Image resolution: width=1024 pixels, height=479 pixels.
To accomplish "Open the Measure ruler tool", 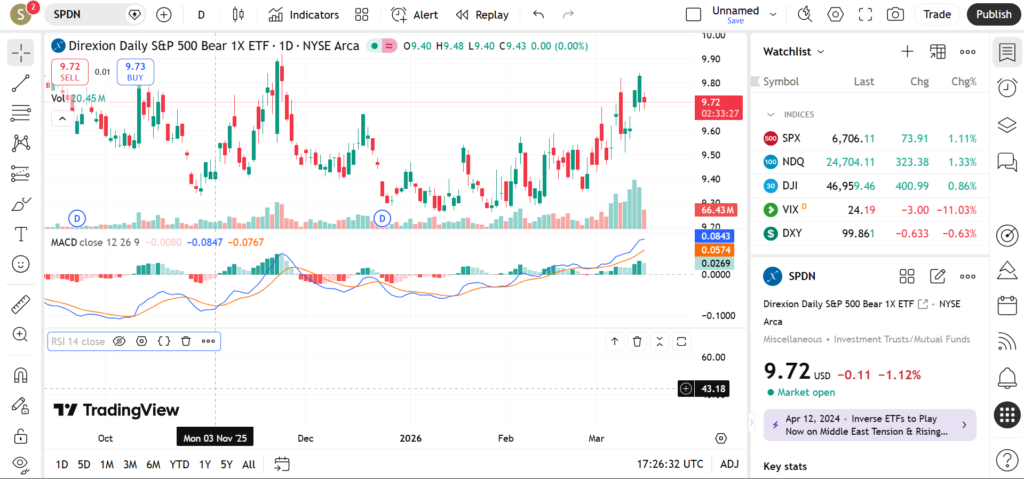I will [x=20, y=304].
